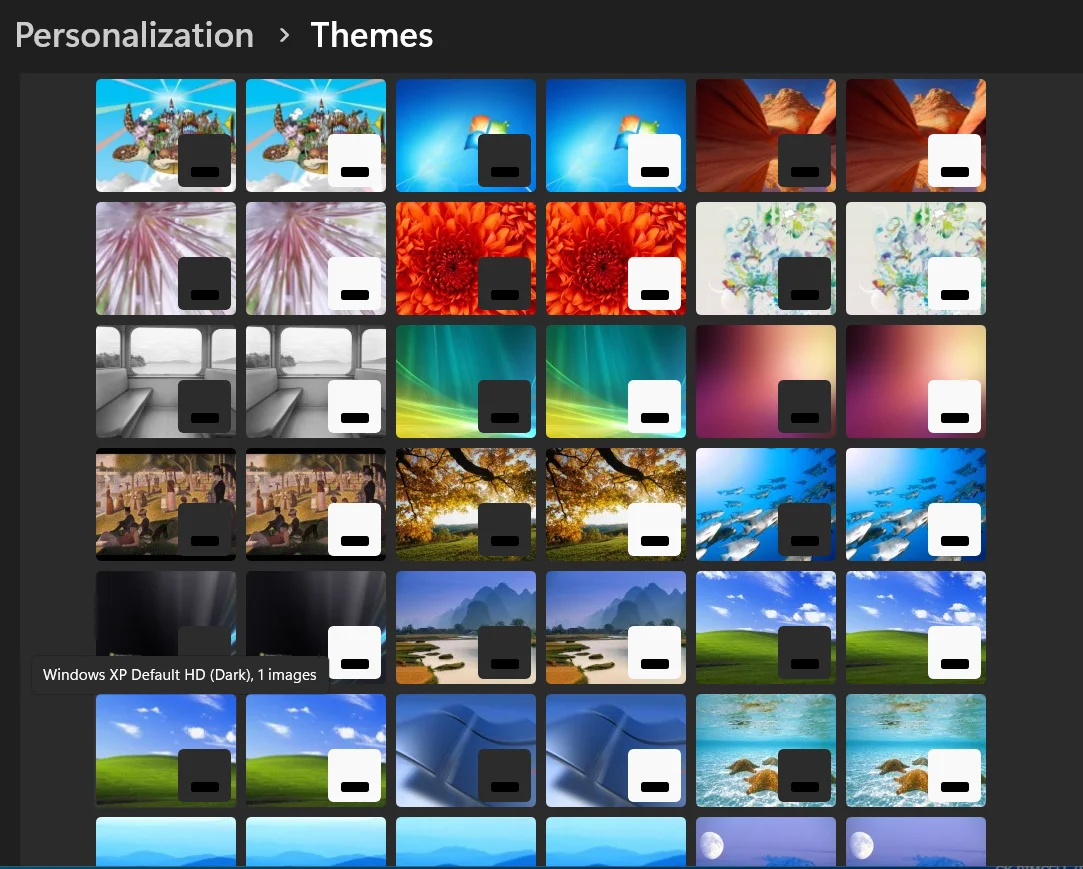Choose the orange chrysanthemum flower light theme
The height and width of the screenshot is (869, 1083).
tap(615, 258)
